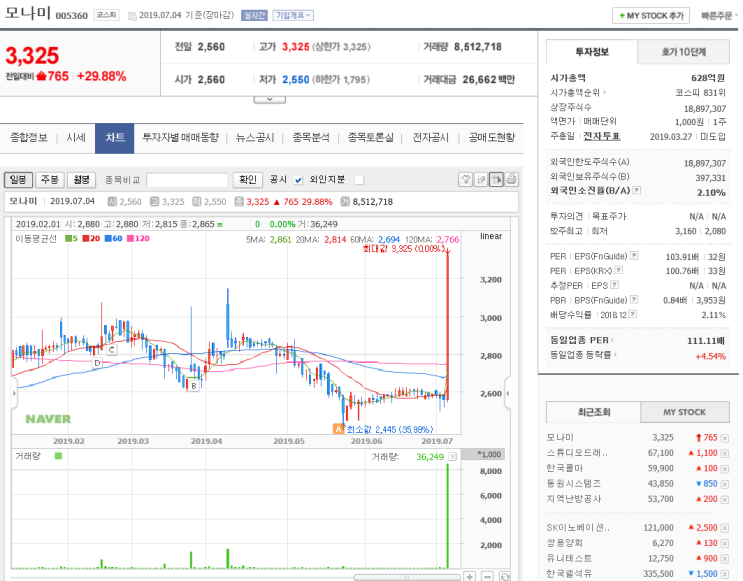Select the chart drawing pencil tool
This screenshot has height=581, width=743.
481,179
